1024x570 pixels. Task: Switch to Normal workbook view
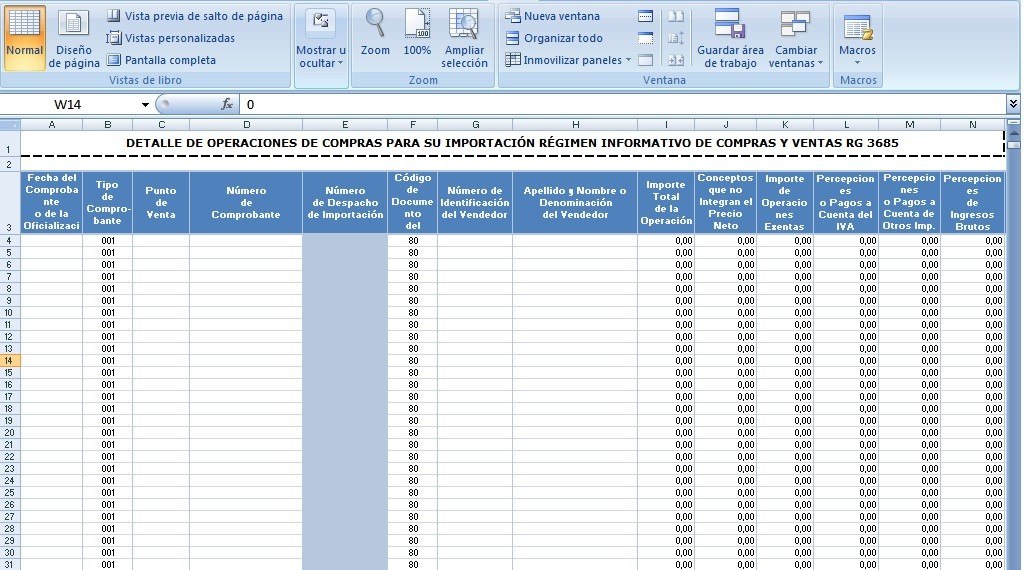(x=24, y=38)
